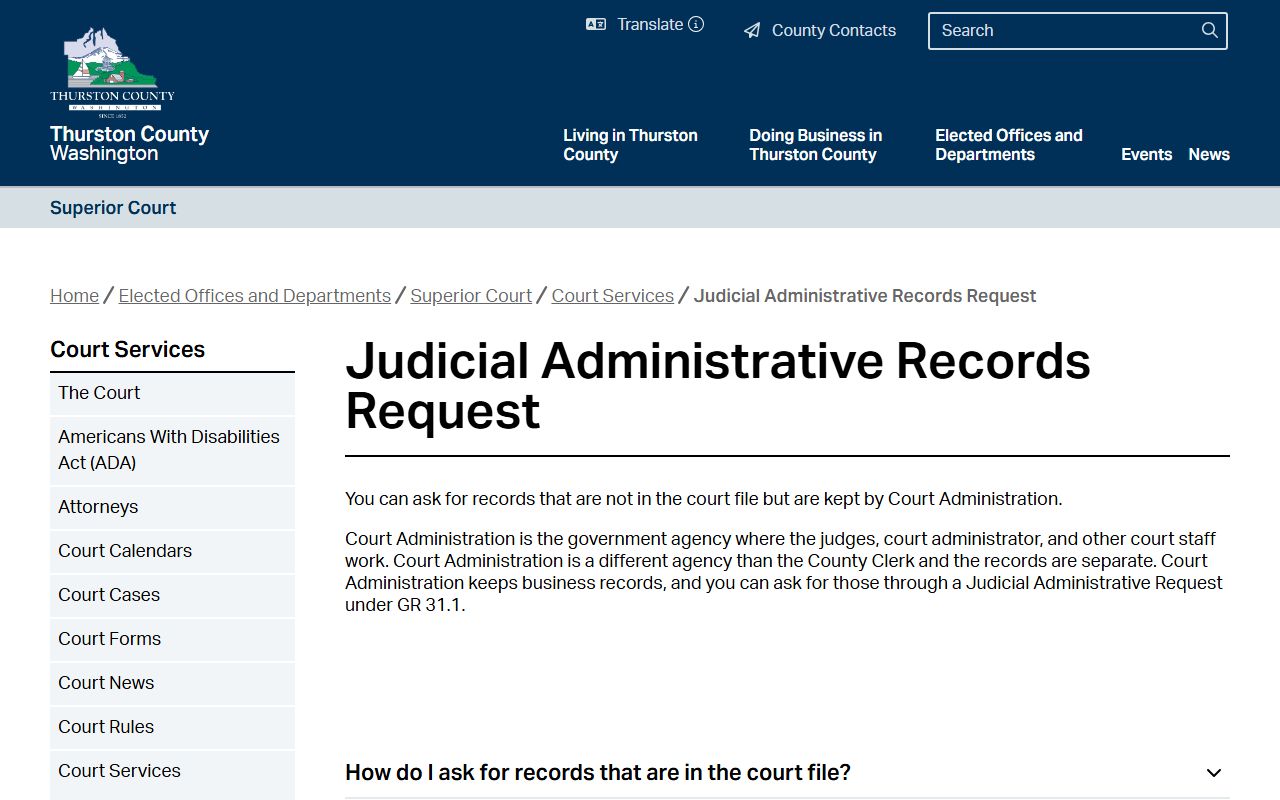Click sentence 'You can ask for records that are not in the court file'
The image size is (1280, 800).
coord(703,499)
